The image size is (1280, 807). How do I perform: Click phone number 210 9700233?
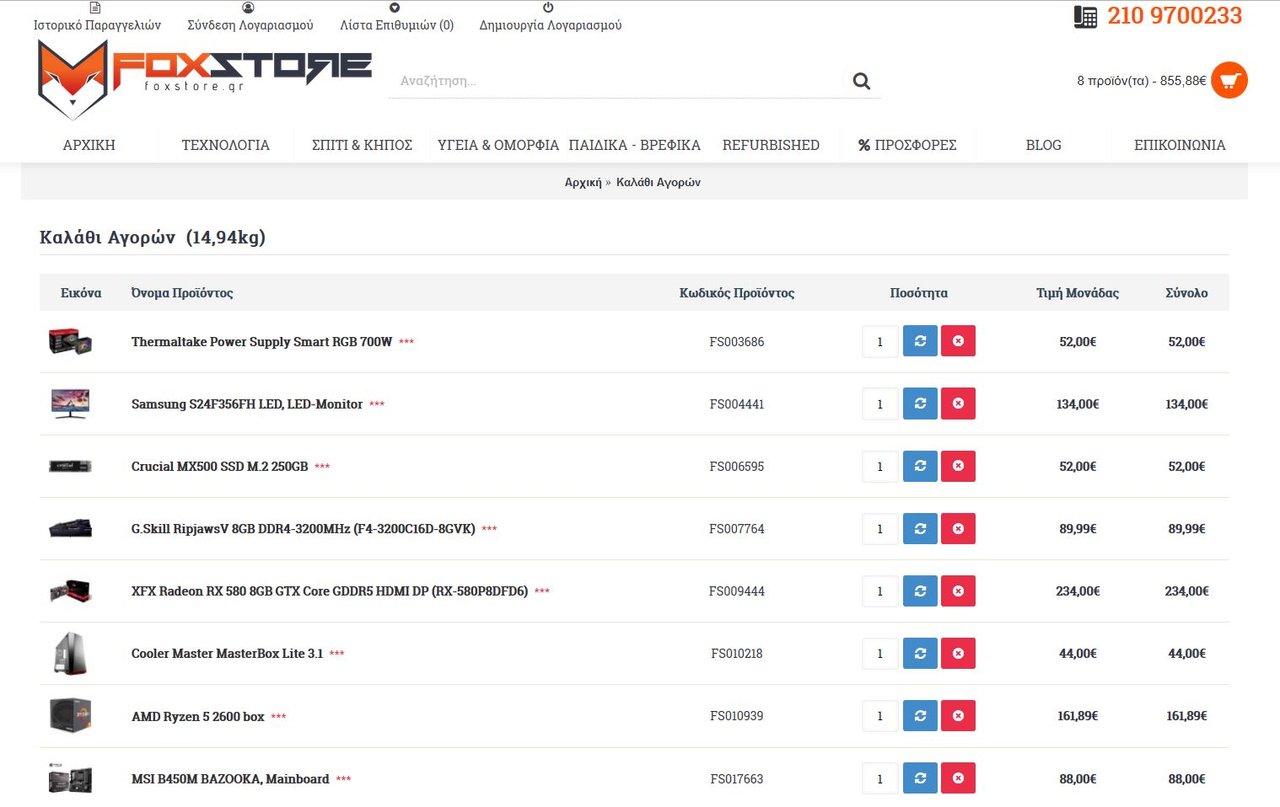(x=1175, y=16)
